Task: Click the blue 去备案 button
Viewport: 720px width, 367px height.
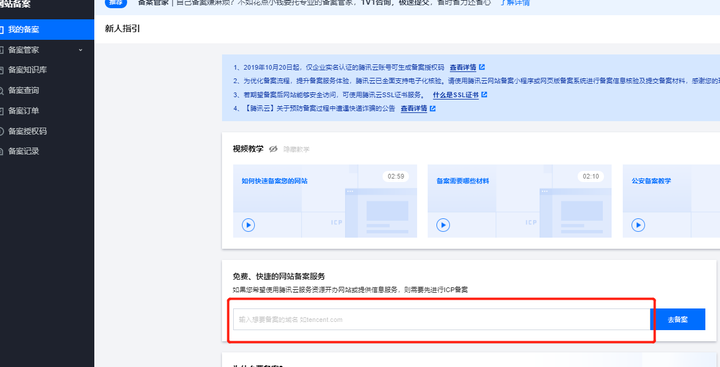Action: point(678,319)
